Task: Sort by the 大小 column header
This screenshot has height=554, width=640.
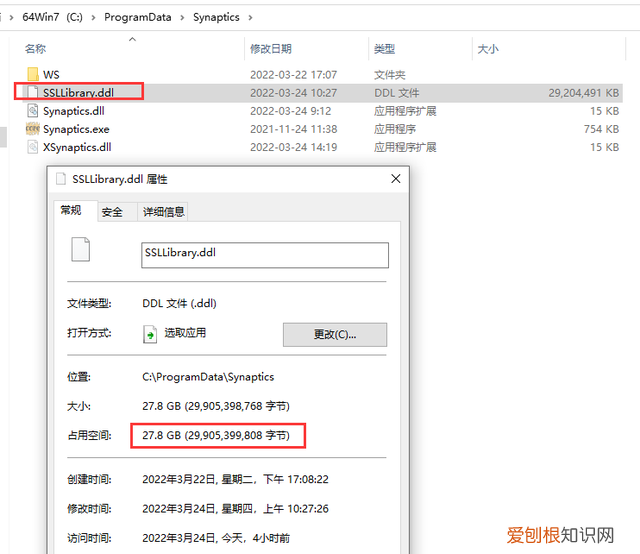Action: [488, 49]
